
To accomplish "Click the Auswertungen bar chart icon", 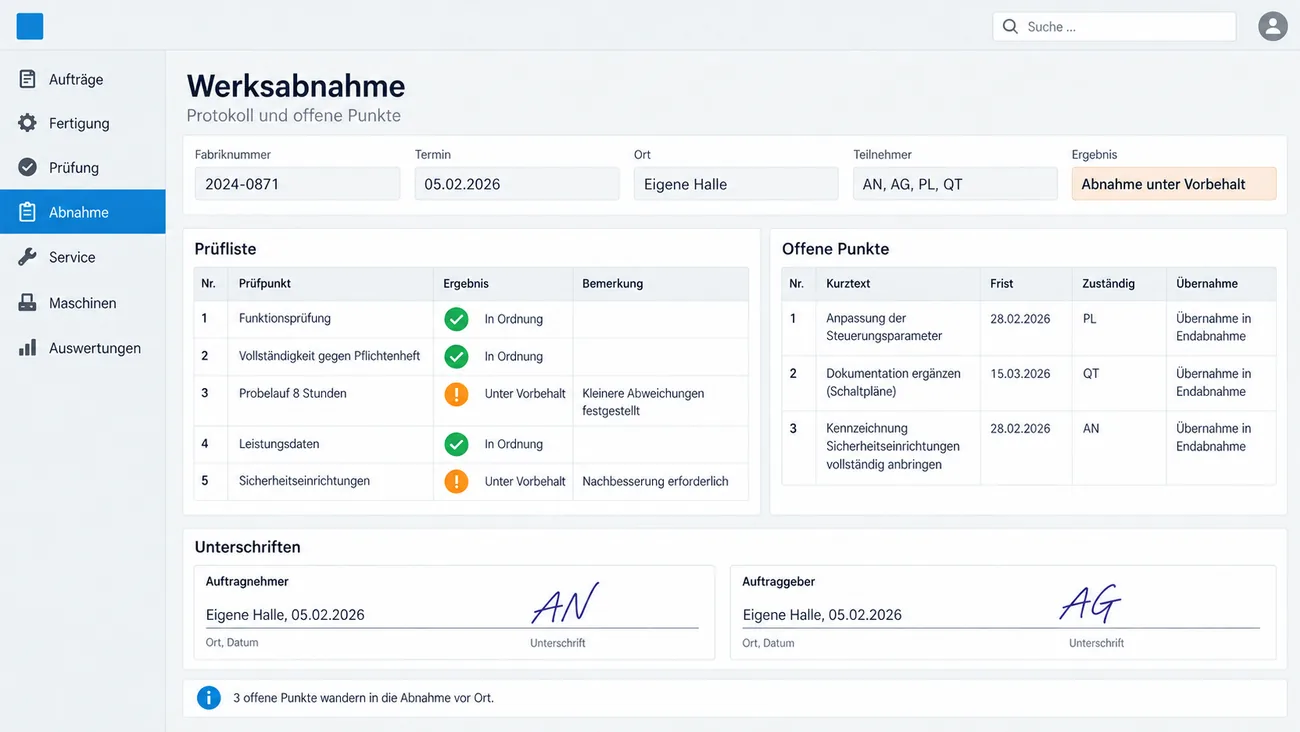I will [28, 348].
